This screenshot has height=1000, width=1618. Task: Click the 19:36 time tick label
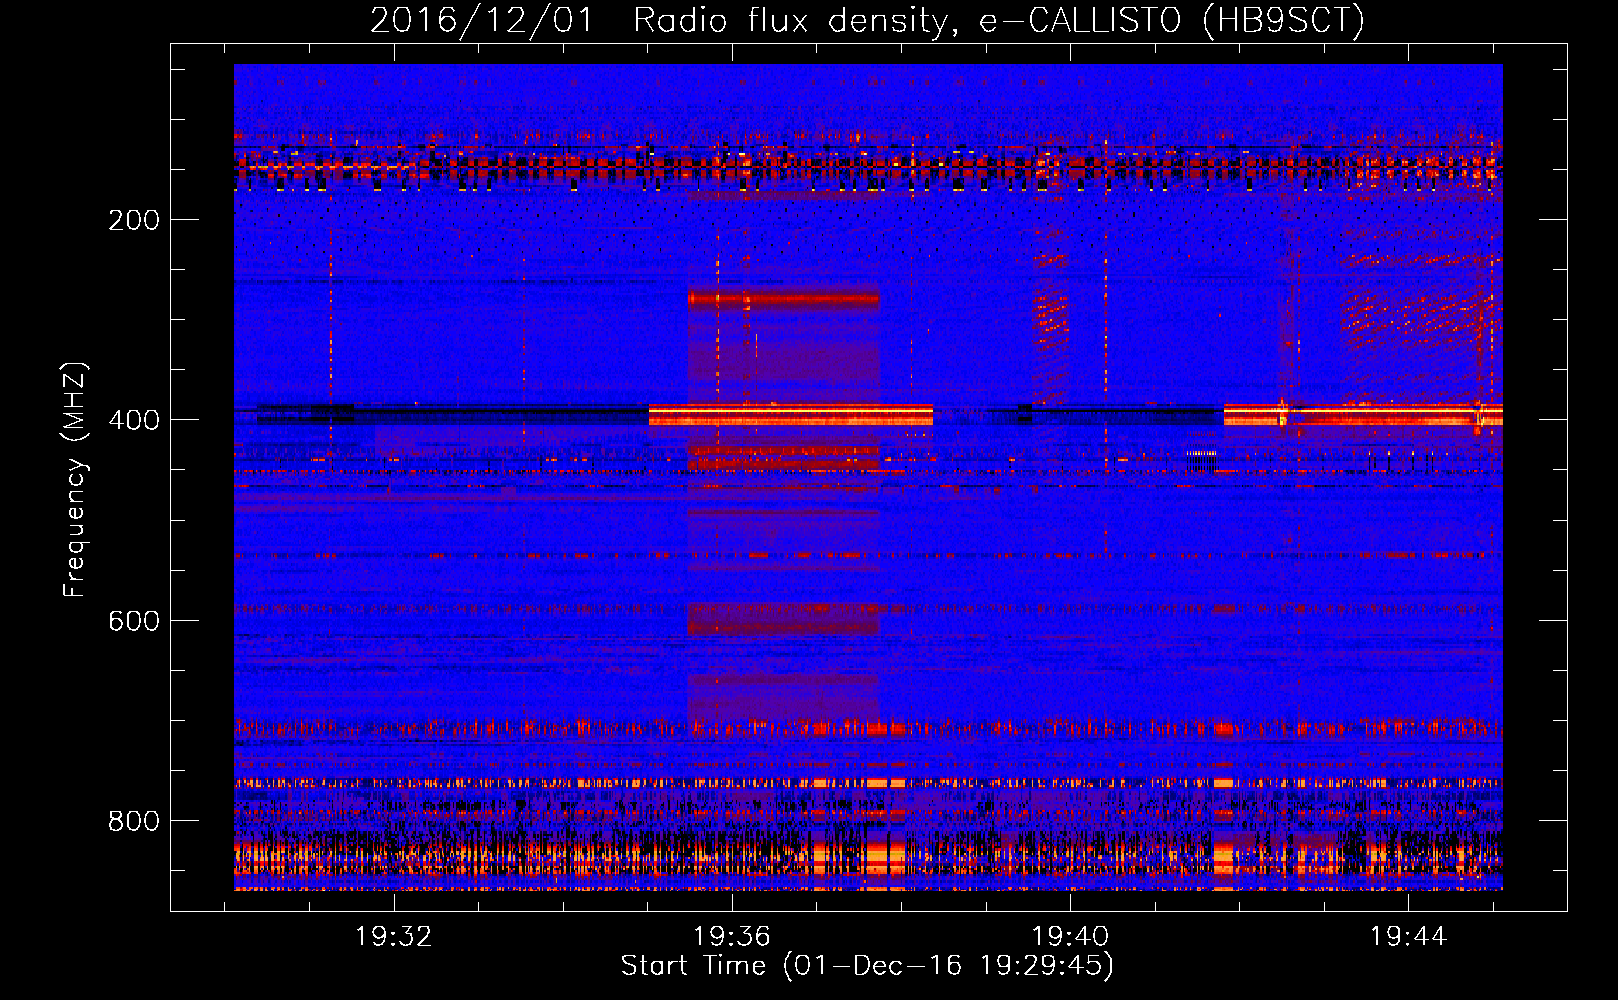(732, 936)
